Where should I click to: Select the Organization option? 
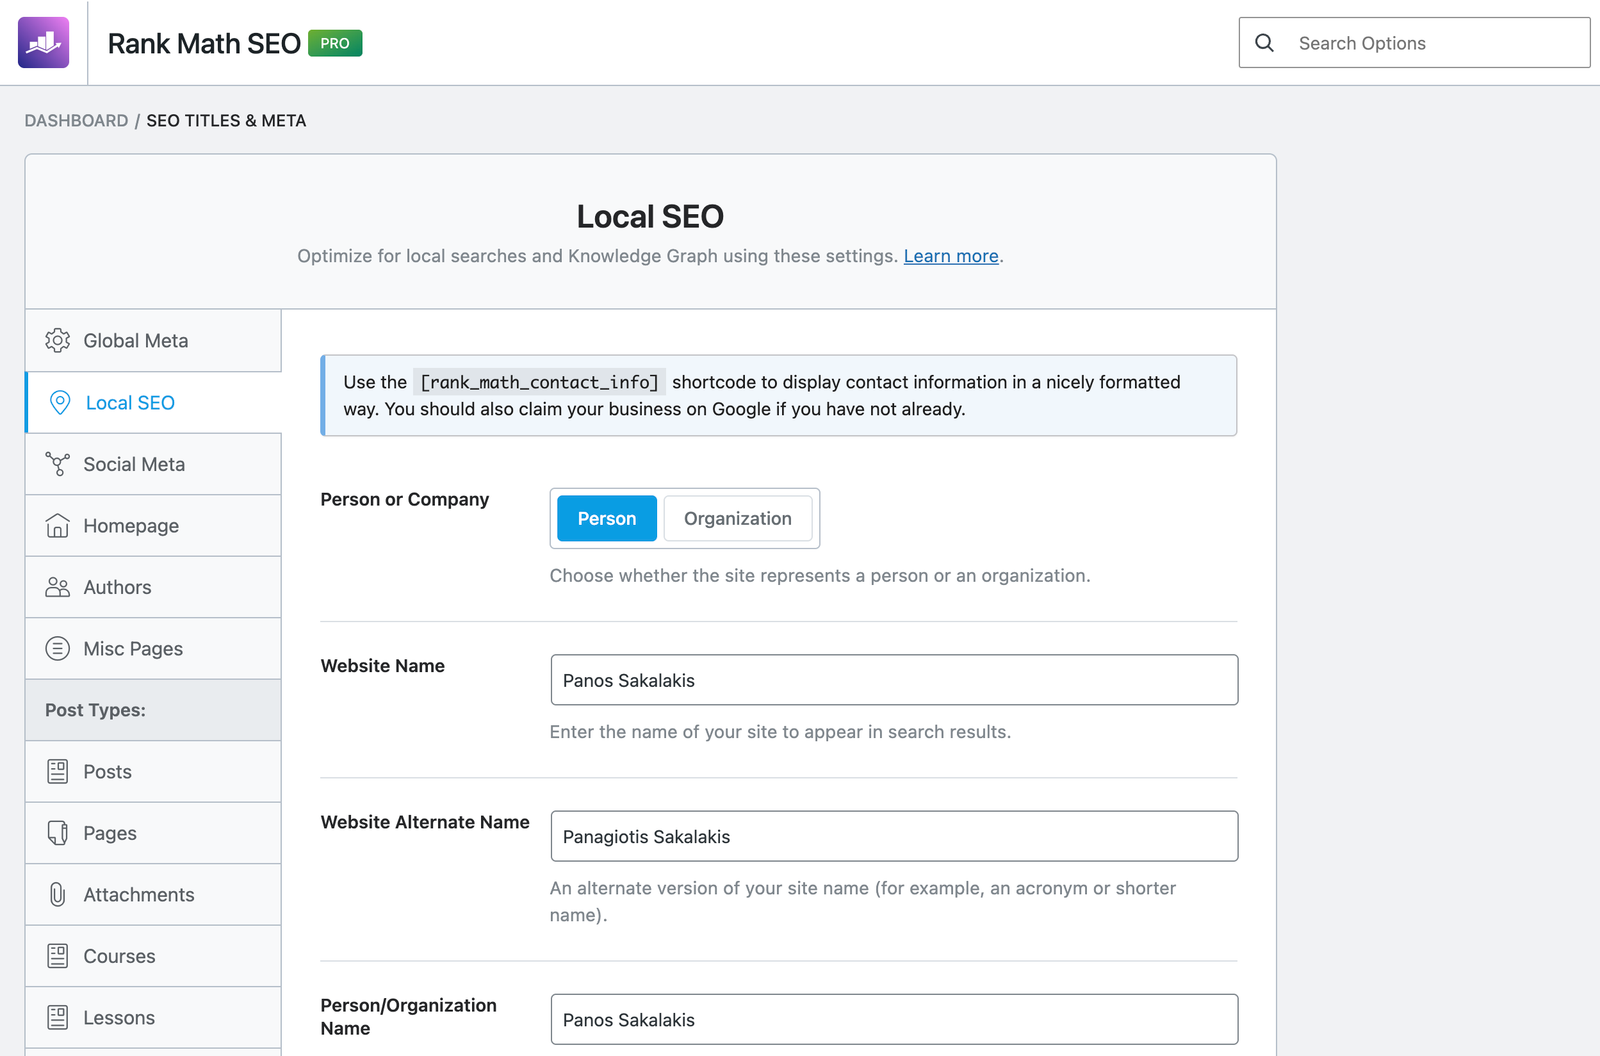738,518
